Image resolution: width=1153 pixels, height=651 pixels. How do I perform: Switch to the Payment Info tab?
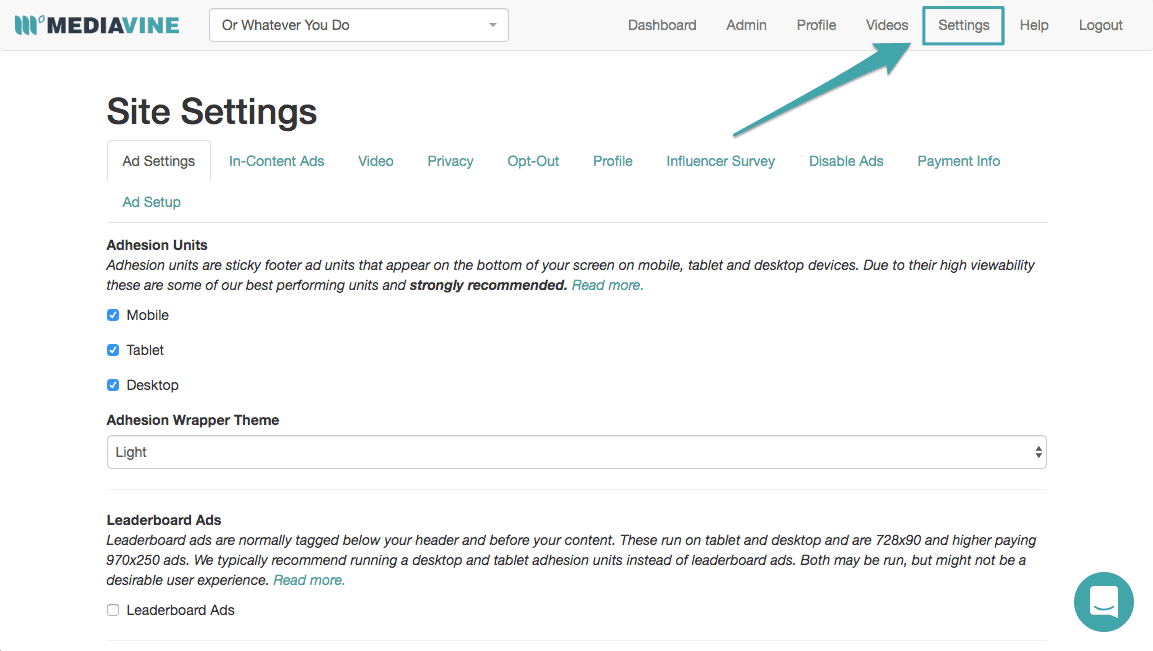958,160
